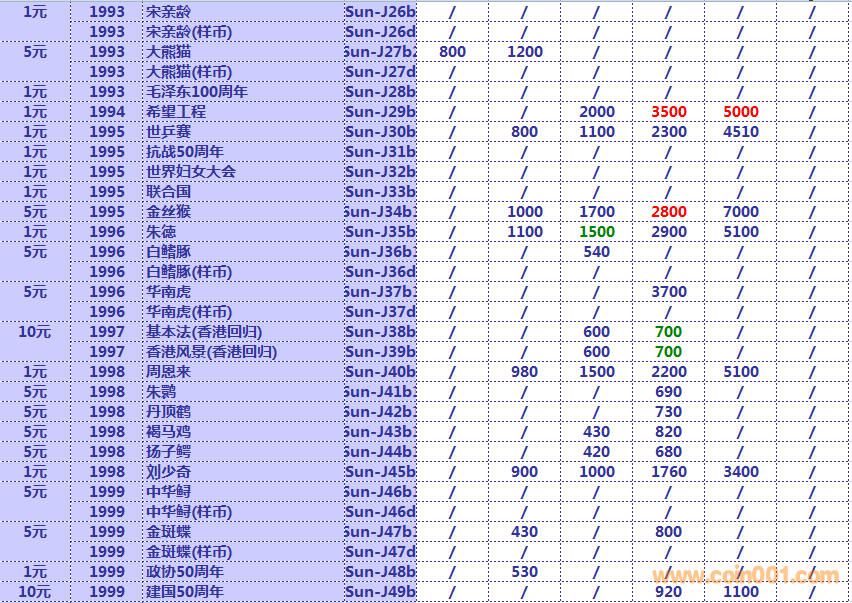Select the red 5000 price cell
The height and width of the screenshot is (603, 852).
click(x=740, y=112)
